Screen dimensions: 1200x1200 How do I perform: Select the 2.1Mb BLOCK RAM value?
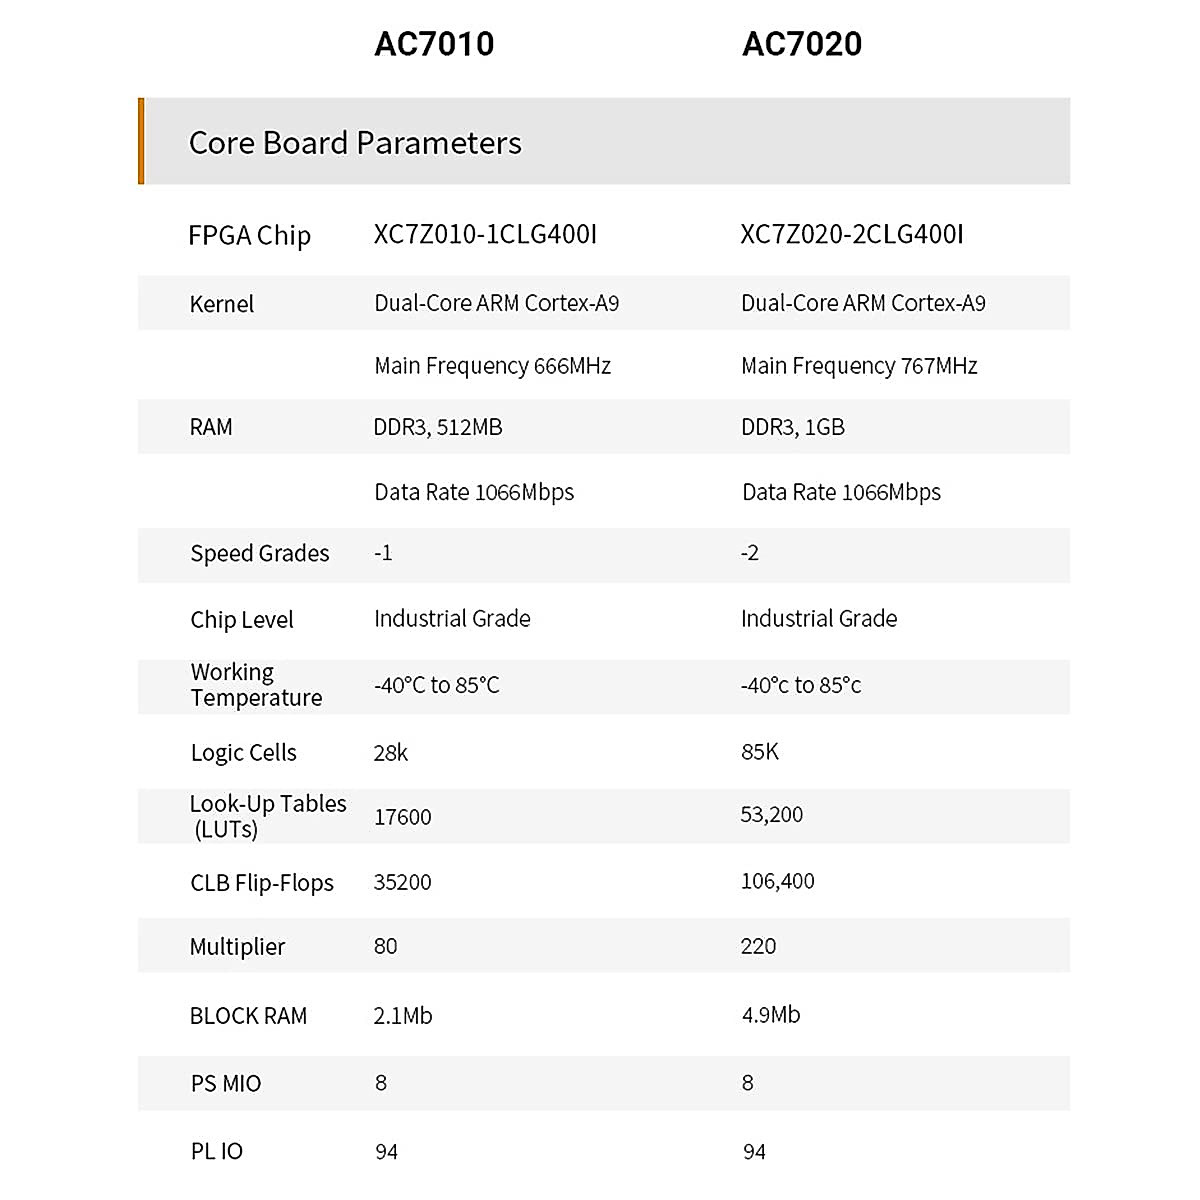coord(403,1016)
